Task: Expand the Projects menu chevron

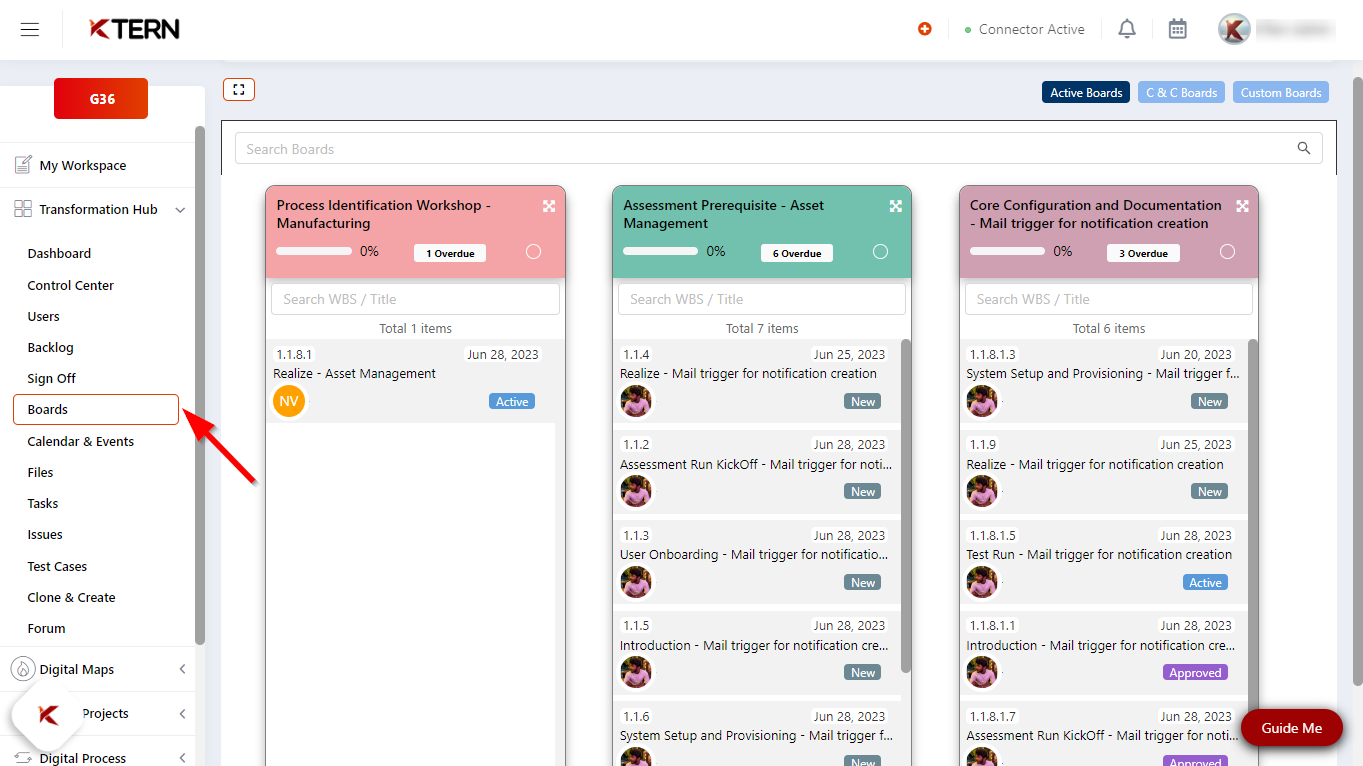Action: (x=182, y=713)
